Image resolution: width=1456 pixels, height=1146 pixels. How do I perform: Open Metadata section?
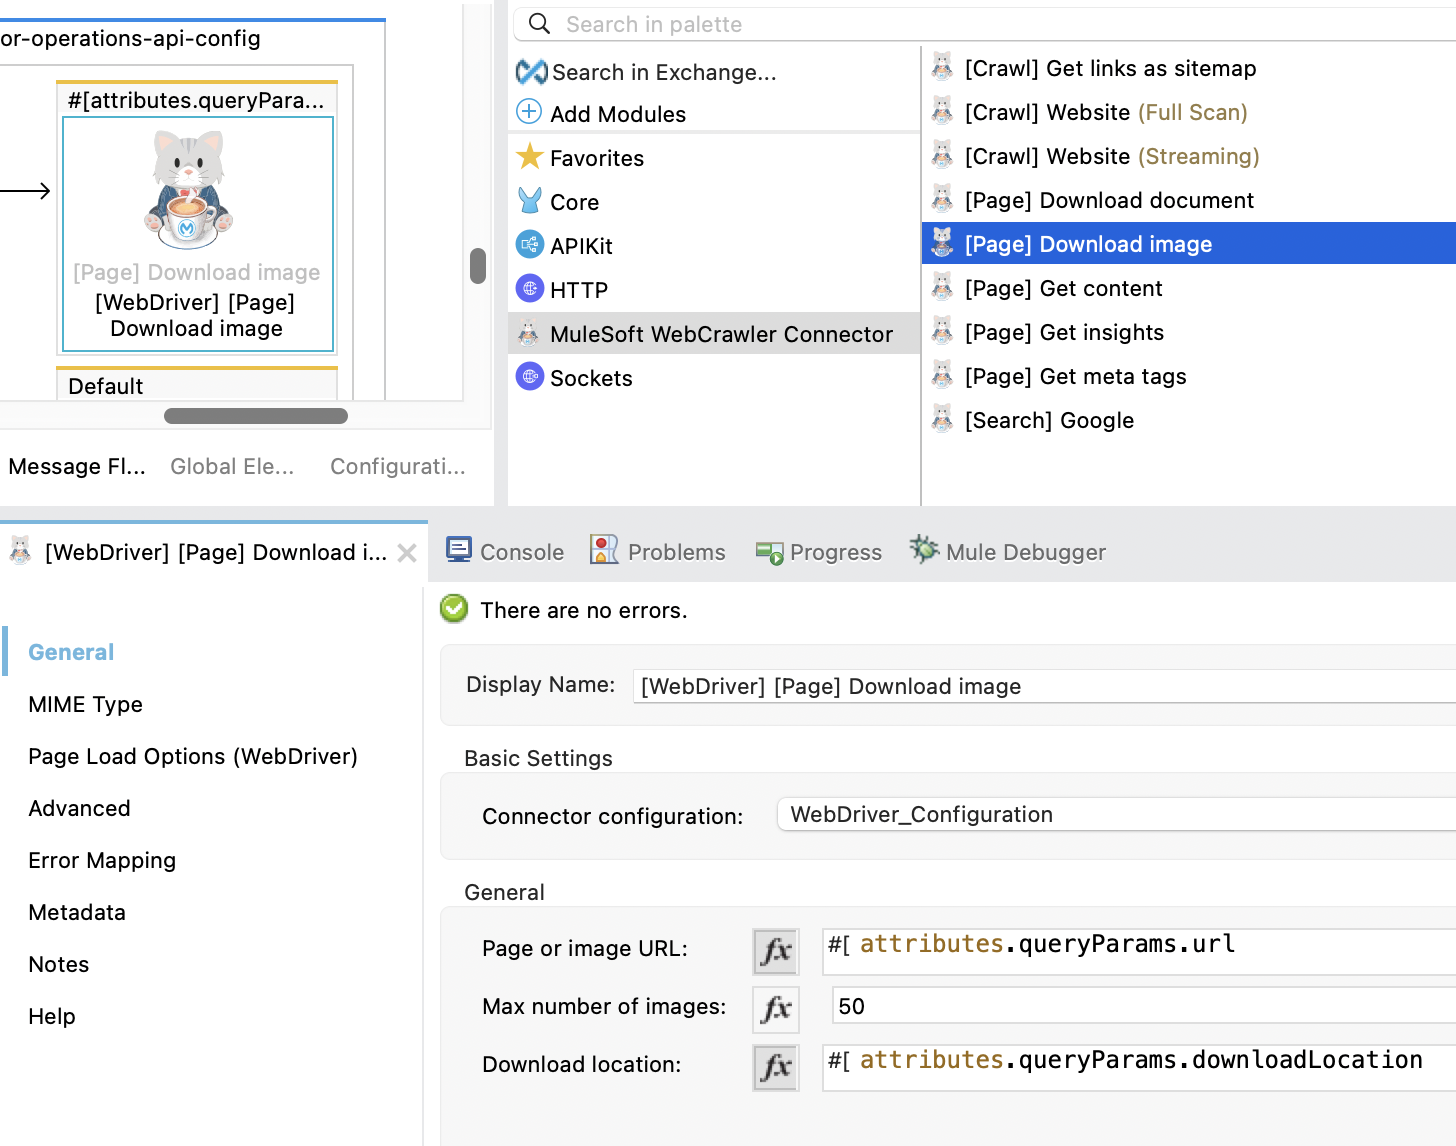coord(77,912)
